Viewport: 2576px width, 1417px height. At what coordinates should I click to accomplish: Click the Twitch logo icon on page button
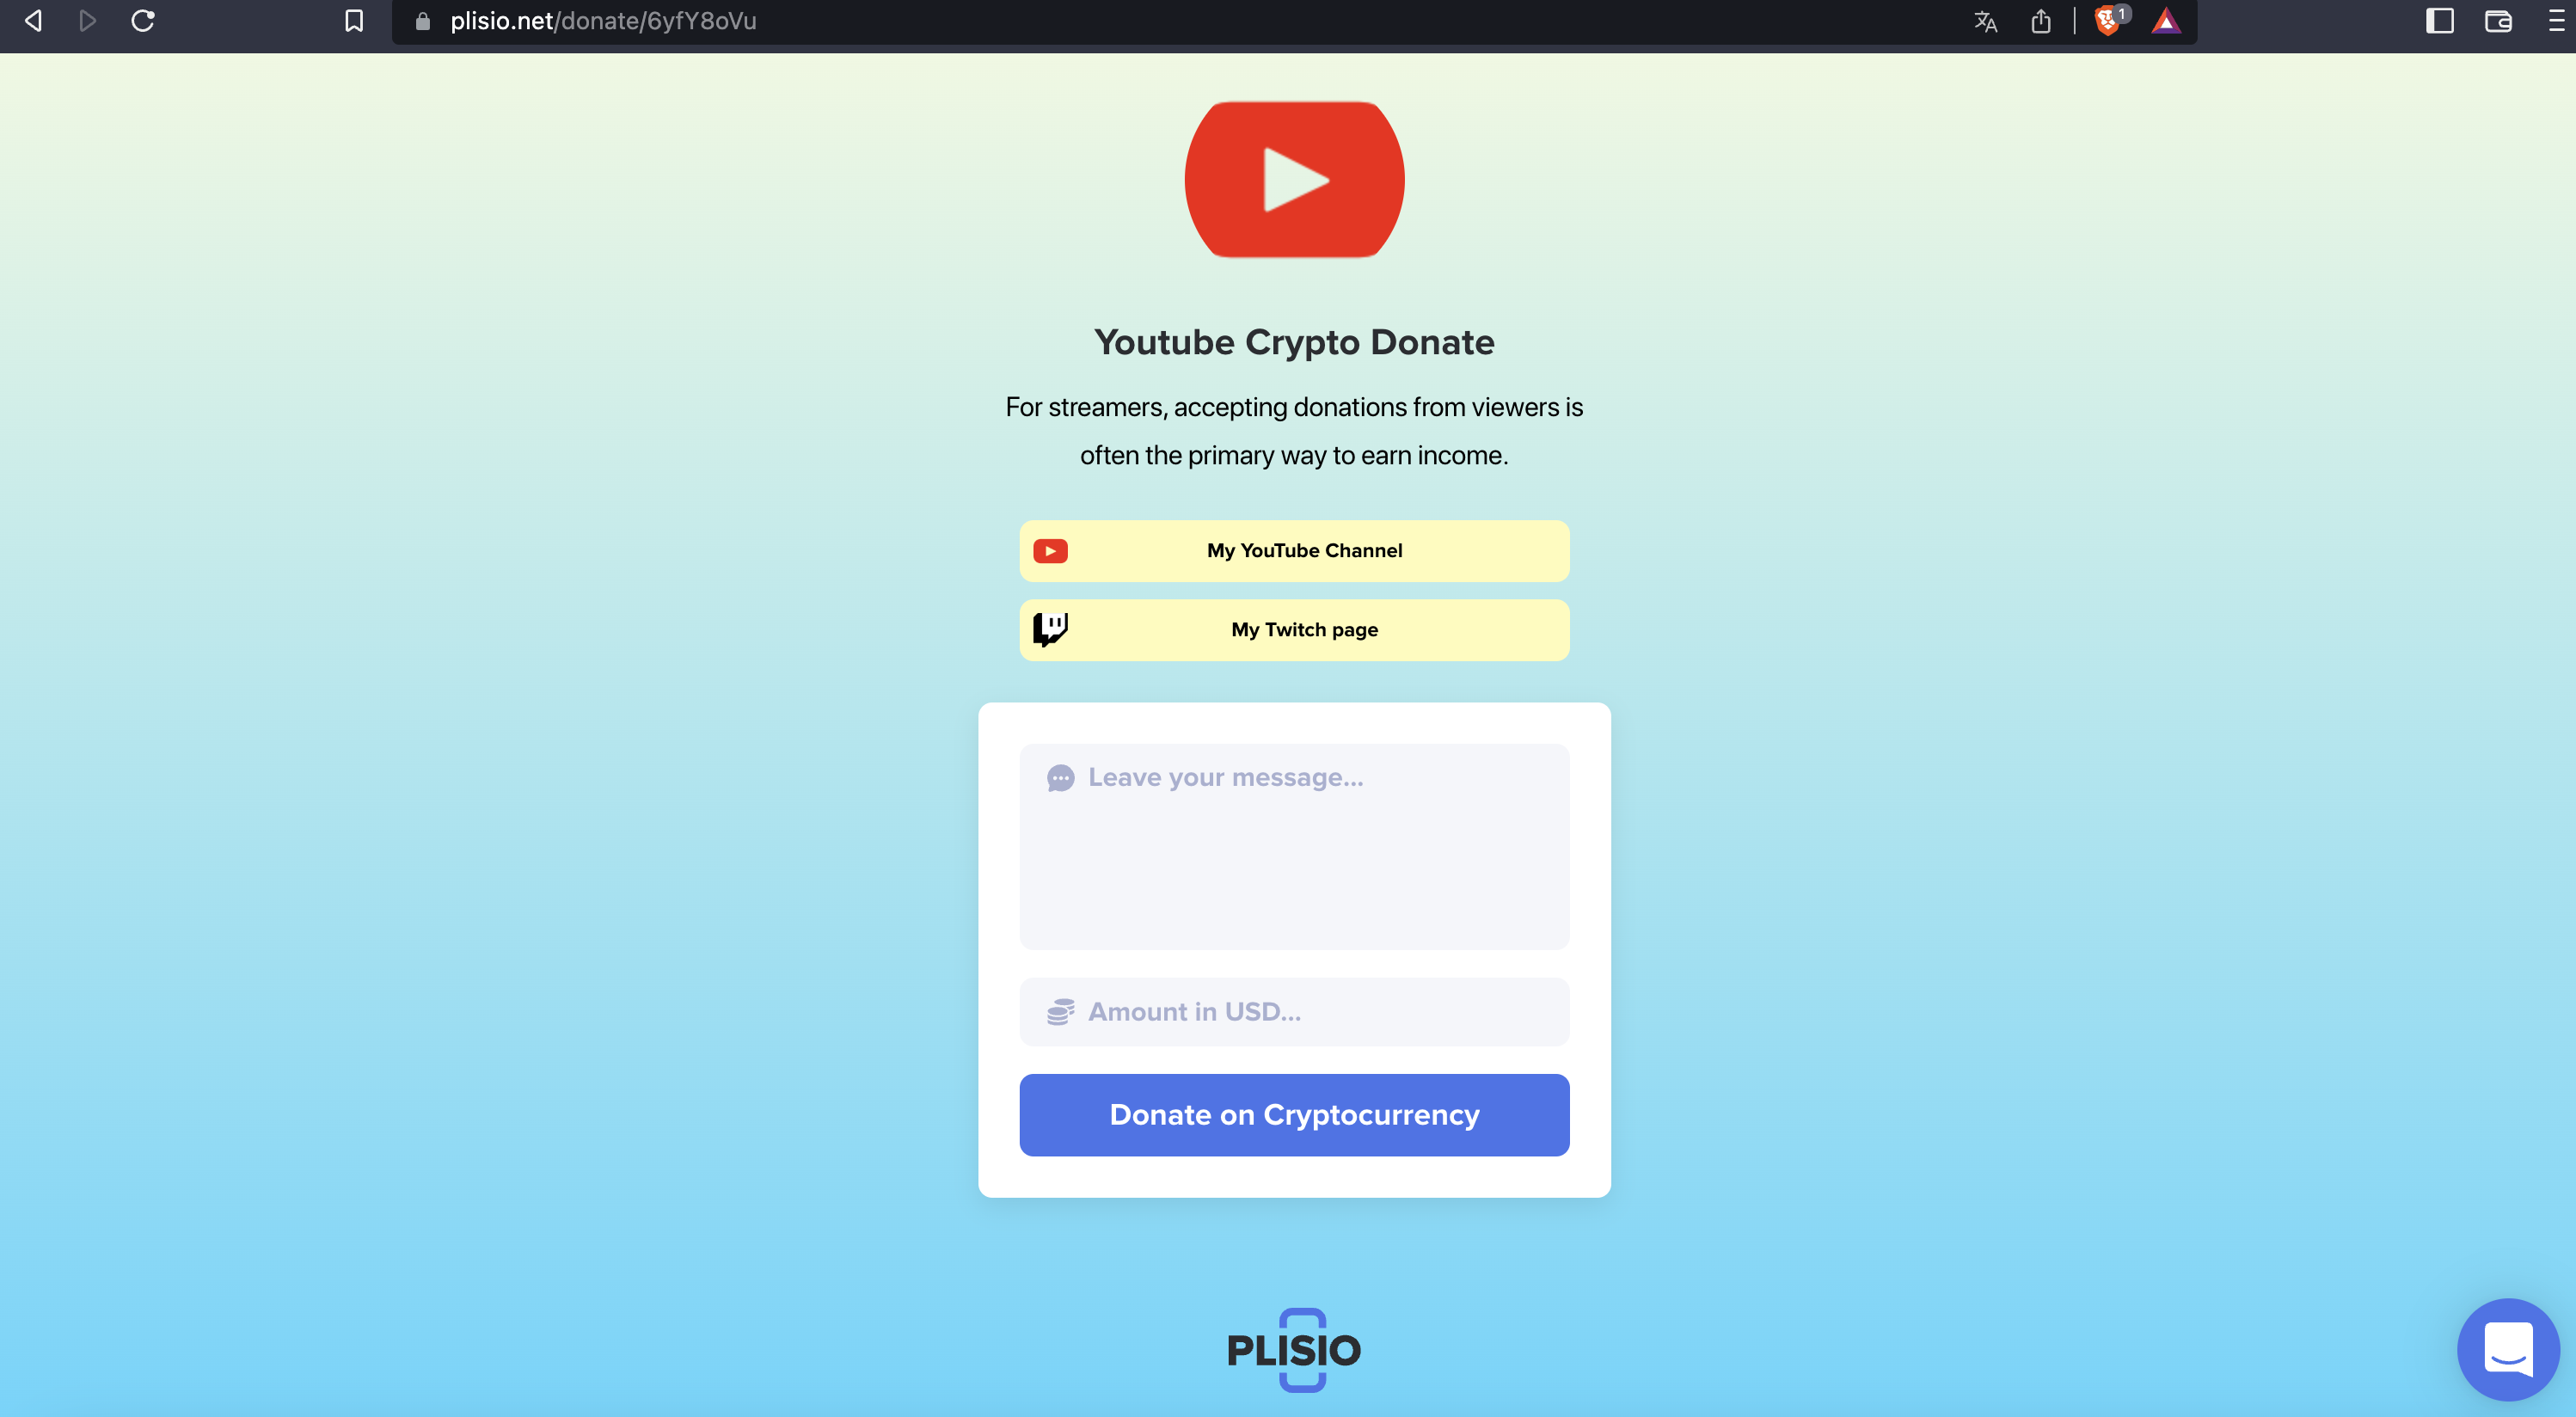(1050, 630)
